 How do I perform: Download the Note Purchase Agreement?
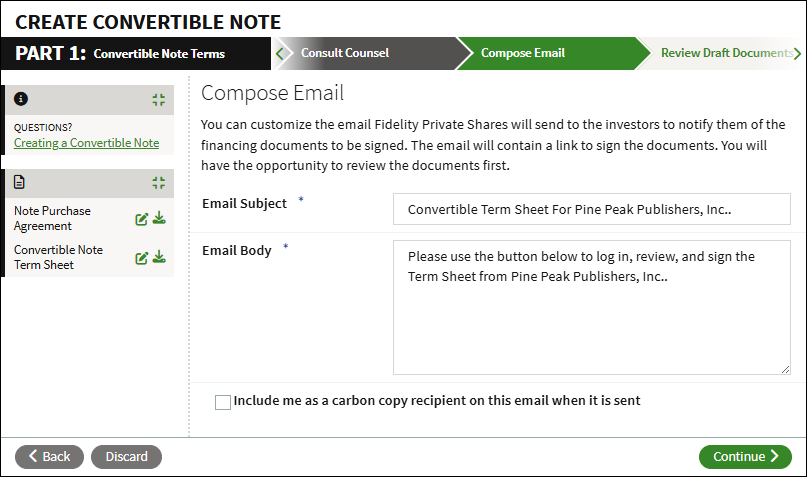pos(160,218)
